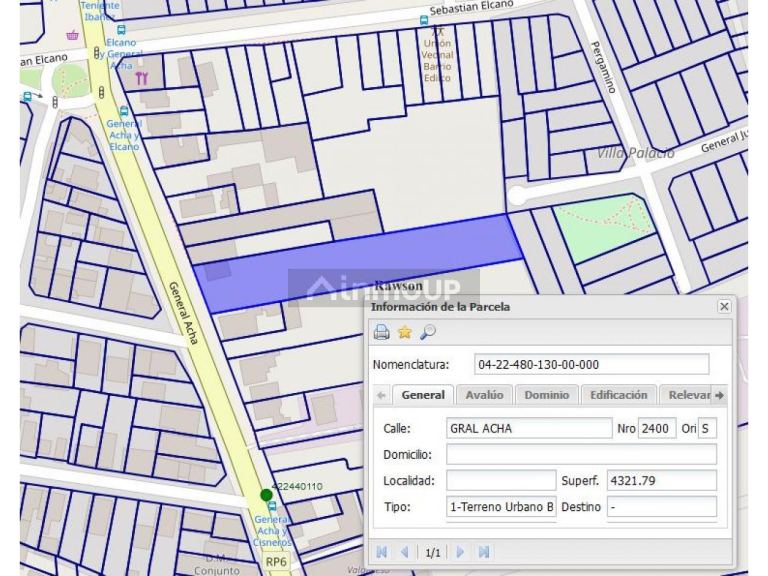The height and width of the screenshot is (576, 768).
Task: Click bus stop on Sebastian Elcano street
Action: coord(424,20)
